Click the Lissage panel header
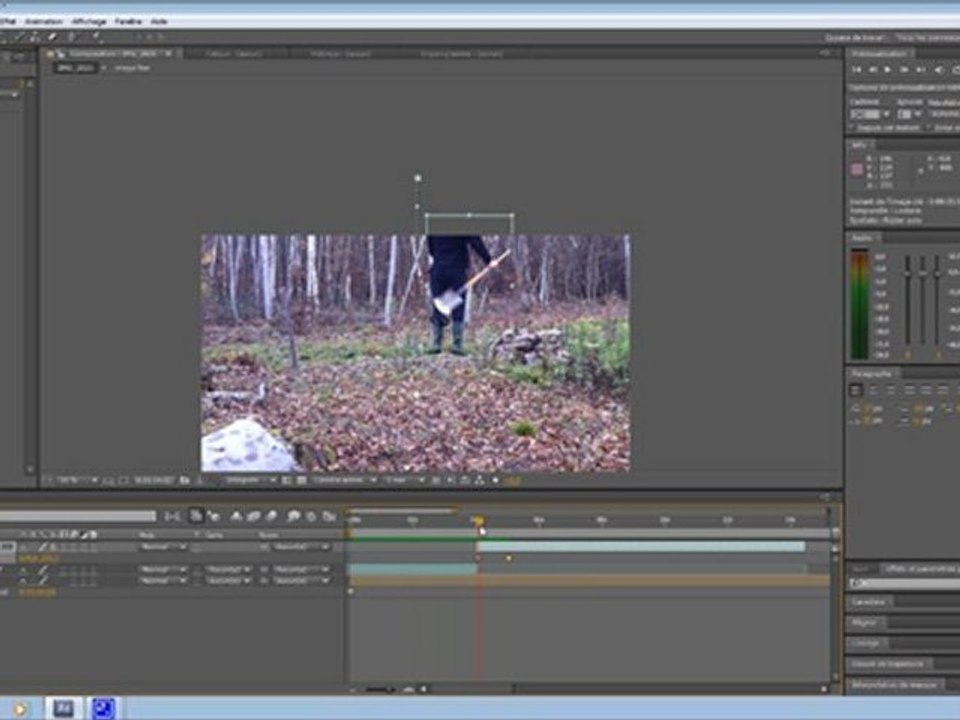Viewport: 960px width, 720px height. tap(865, 643)
